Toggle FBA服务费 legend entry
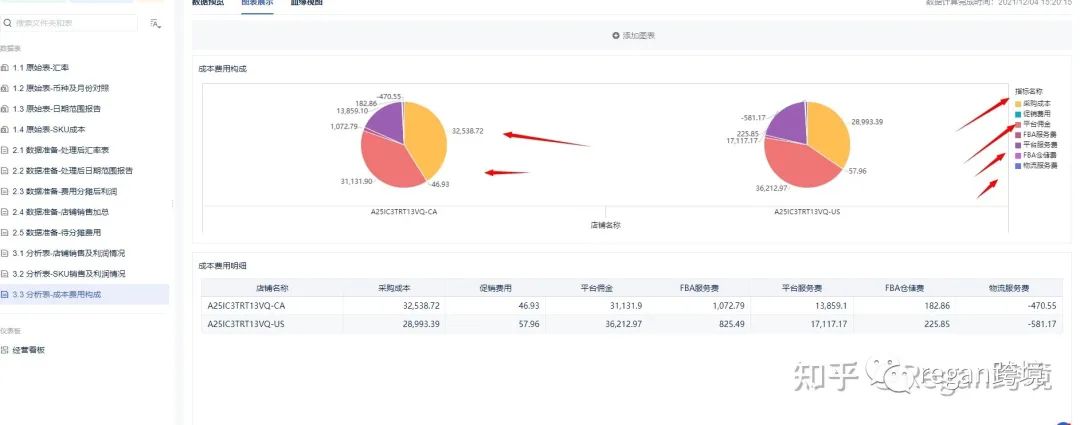The image size is (1080, 425). click(1036, 135)
